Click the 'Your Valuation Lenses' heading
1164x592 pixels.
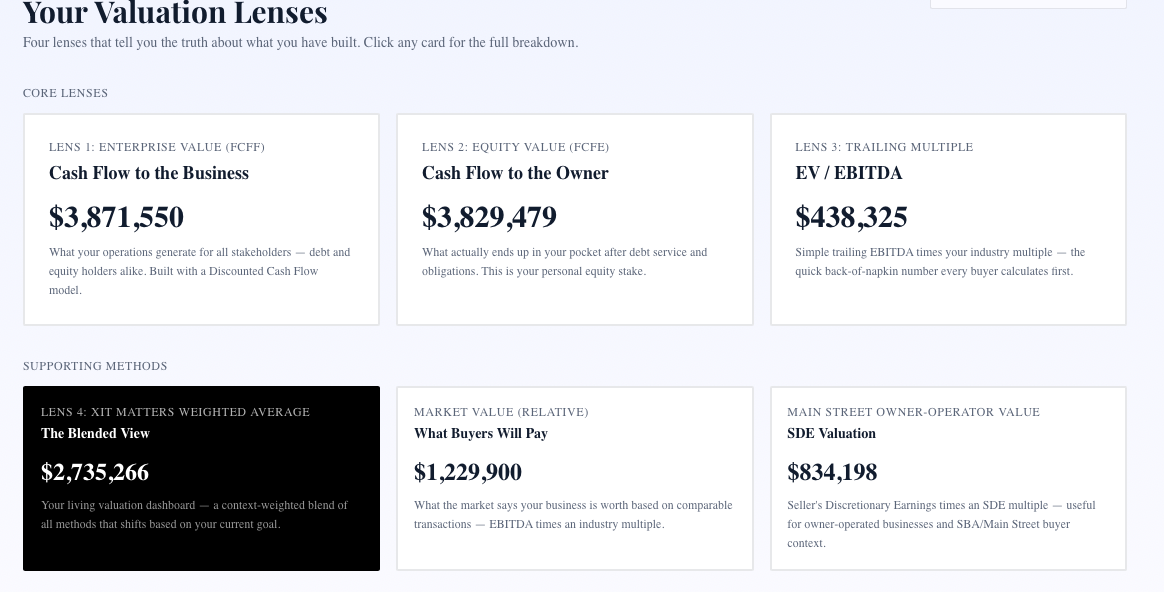pyautogui.click(x=175, y=13)
